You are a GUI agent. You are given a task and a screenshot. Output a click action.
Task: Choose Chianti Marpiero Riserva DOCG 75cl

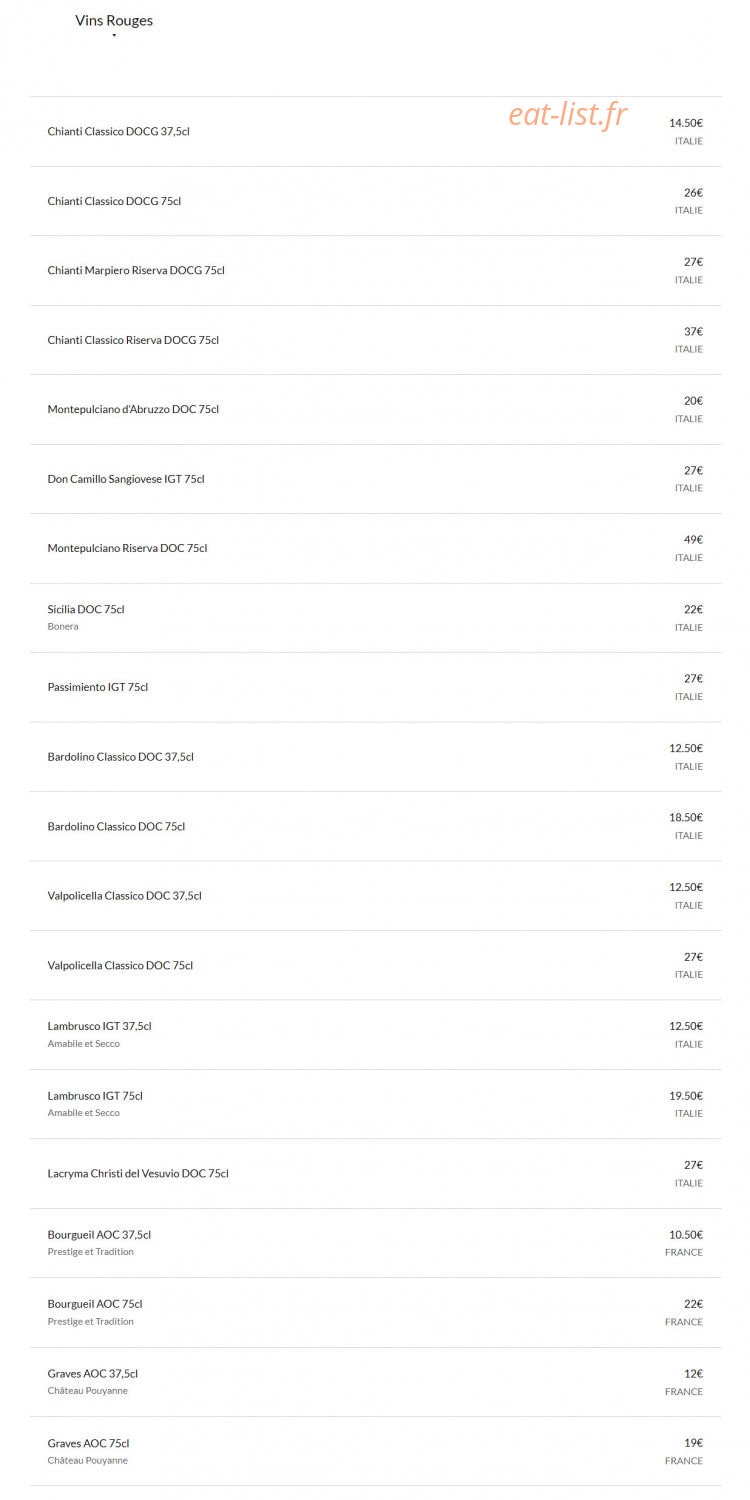click(375, 271)
